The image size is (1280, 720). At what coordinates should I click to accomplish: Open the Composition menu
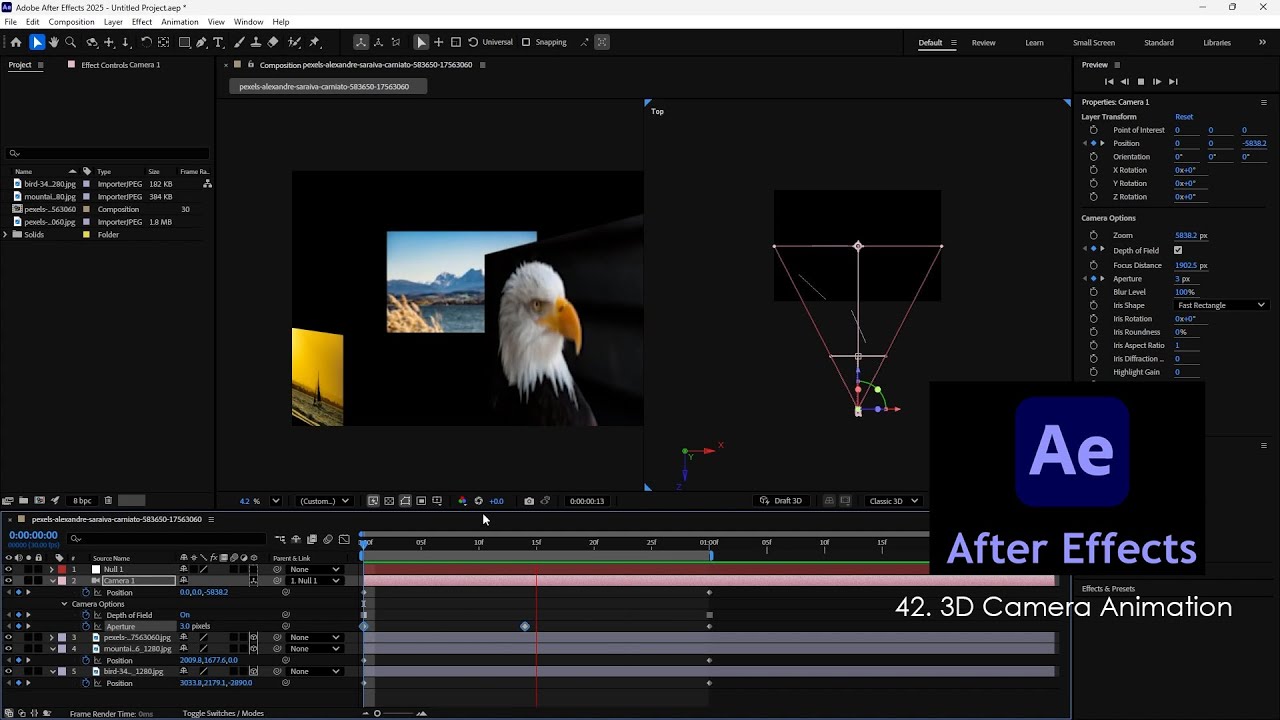[71, 22]
